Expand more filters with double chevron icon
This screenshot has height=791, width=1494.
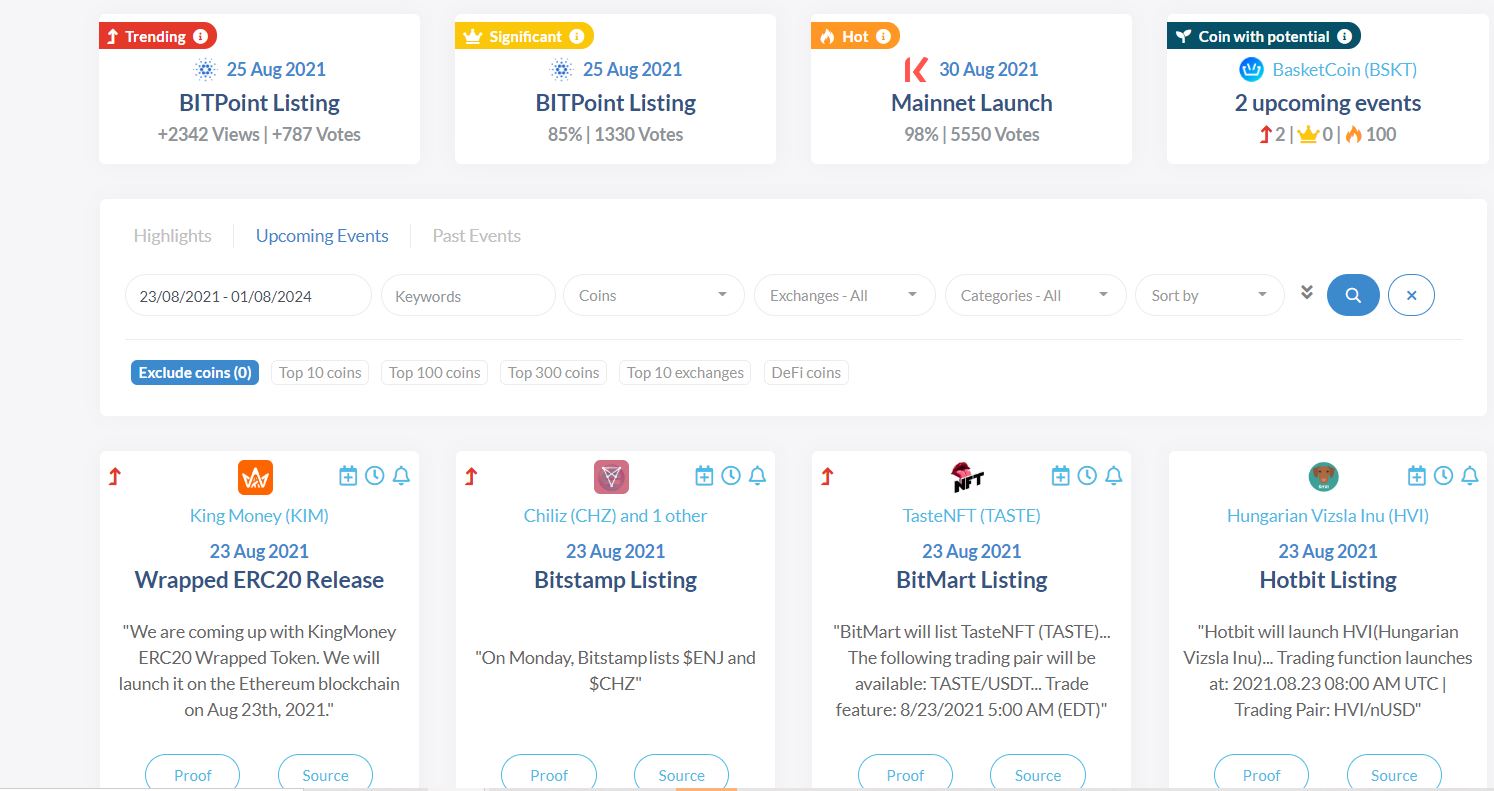click(1306, 292)
